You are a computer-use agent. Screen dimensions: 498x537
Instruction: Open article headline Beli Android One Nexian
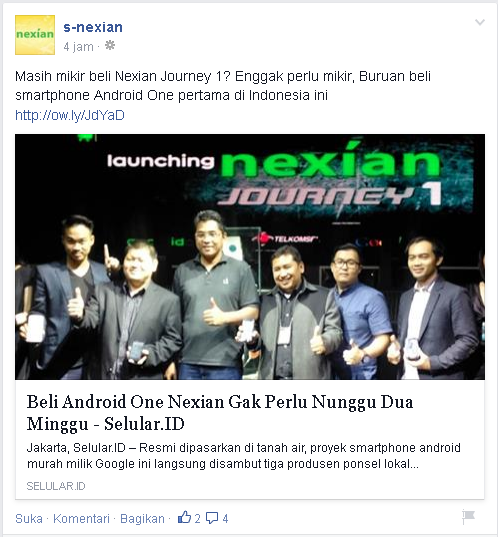click(x=220, y=413)
